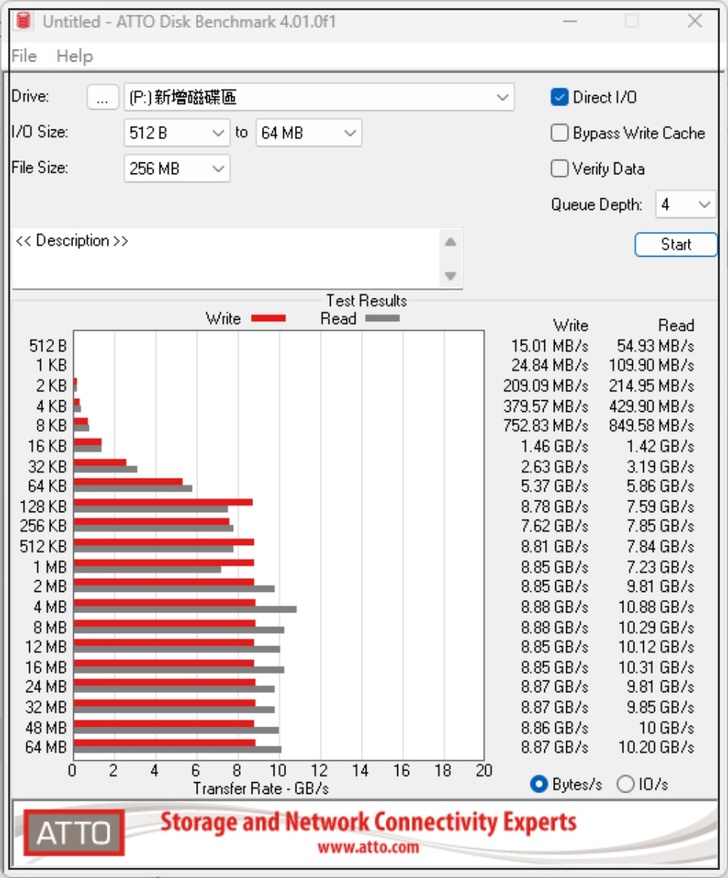Enable the Verify Data checkbox

[559, 169]
